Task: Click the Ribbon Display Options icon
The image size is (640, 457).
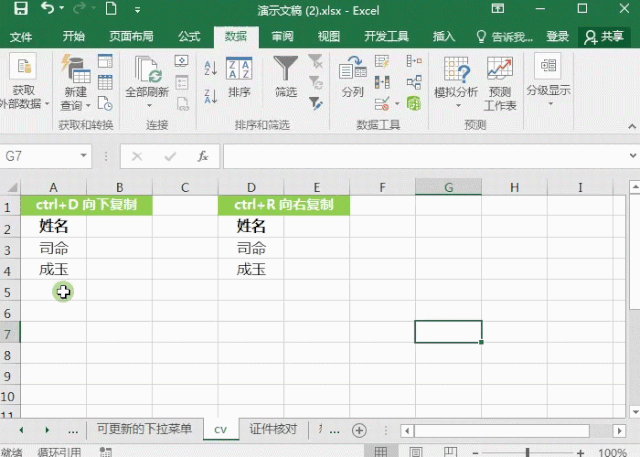Action: (498, 8)
